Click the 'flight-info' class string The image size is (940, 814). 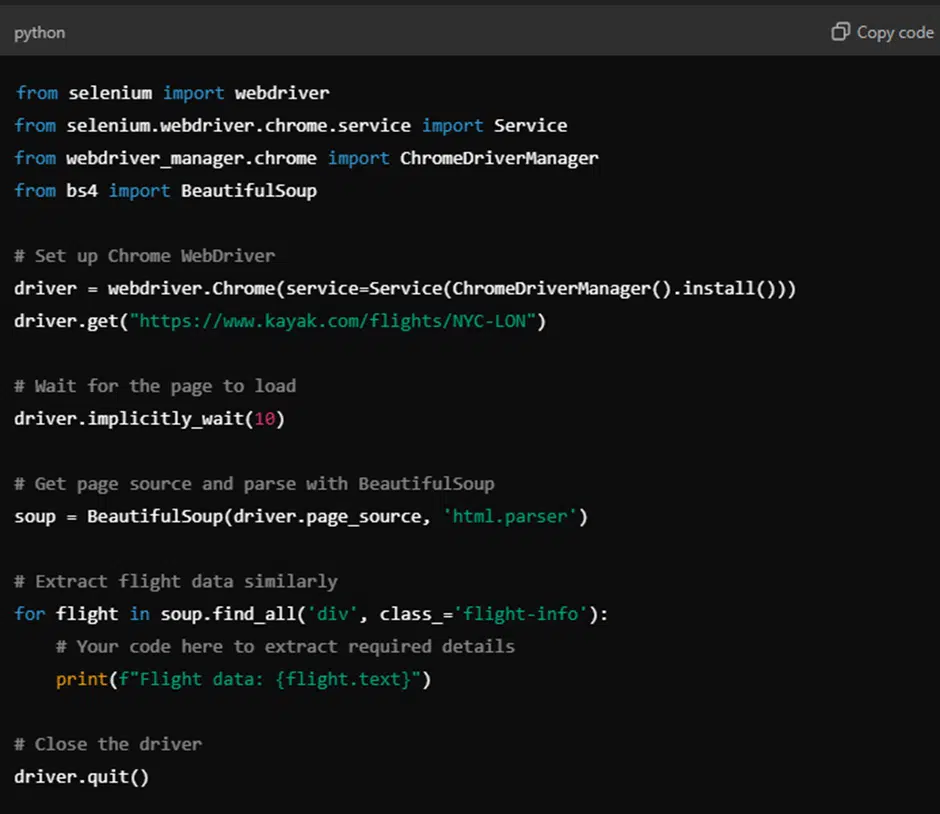(x=520, y=614)
